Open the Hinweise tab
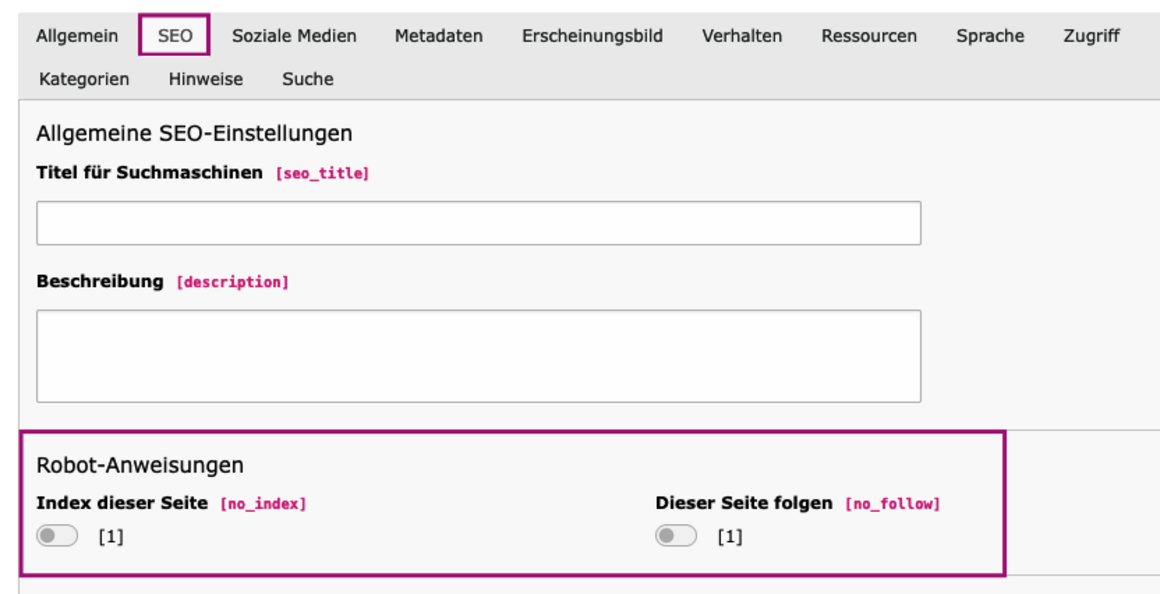Image resolution: width=1160 pixels, height=594 pixels. [206, 79]
